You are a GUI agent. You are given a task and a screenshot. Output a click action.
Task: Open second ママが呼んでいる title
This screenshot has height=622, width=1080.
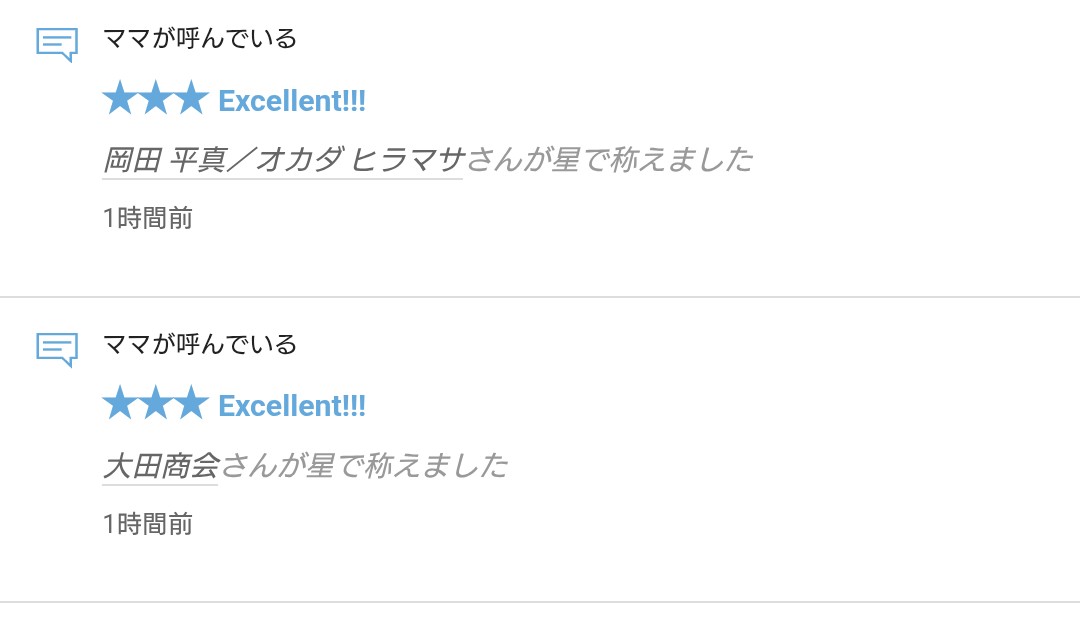200,344
